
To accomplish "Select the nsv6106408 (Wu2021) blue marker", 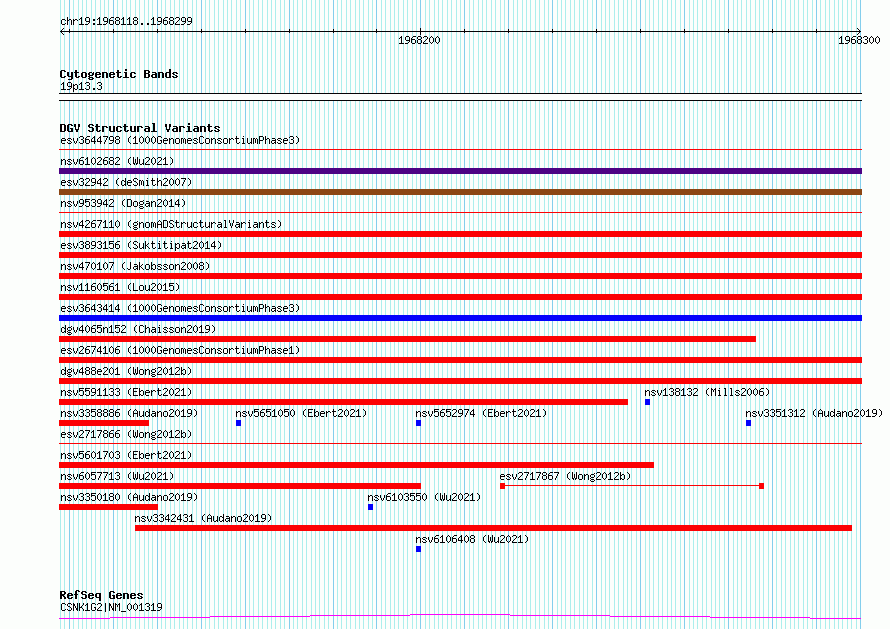I will (418, 549).
